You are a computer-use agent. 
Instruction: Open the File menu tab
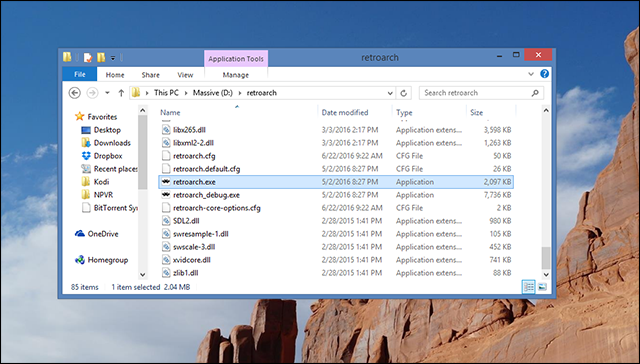(x=80, y=74)
